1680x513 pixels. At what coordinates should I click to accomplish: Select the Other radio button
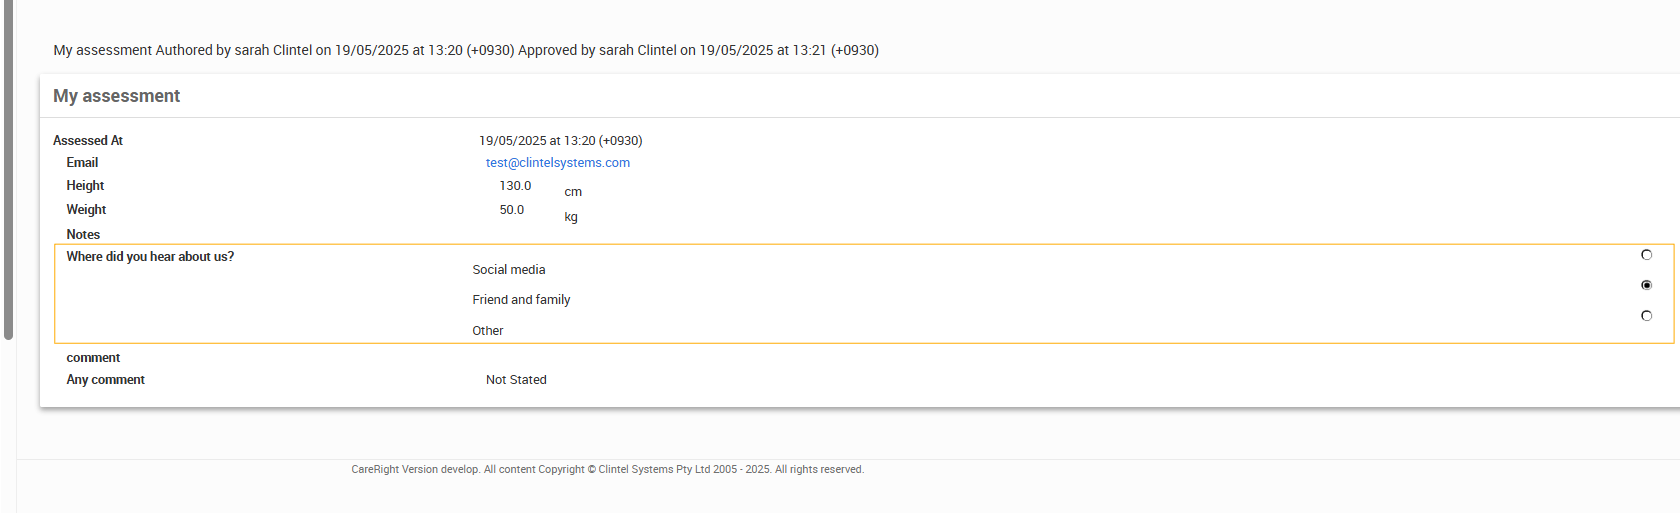pyautogui.click(x=1646, y=316)
